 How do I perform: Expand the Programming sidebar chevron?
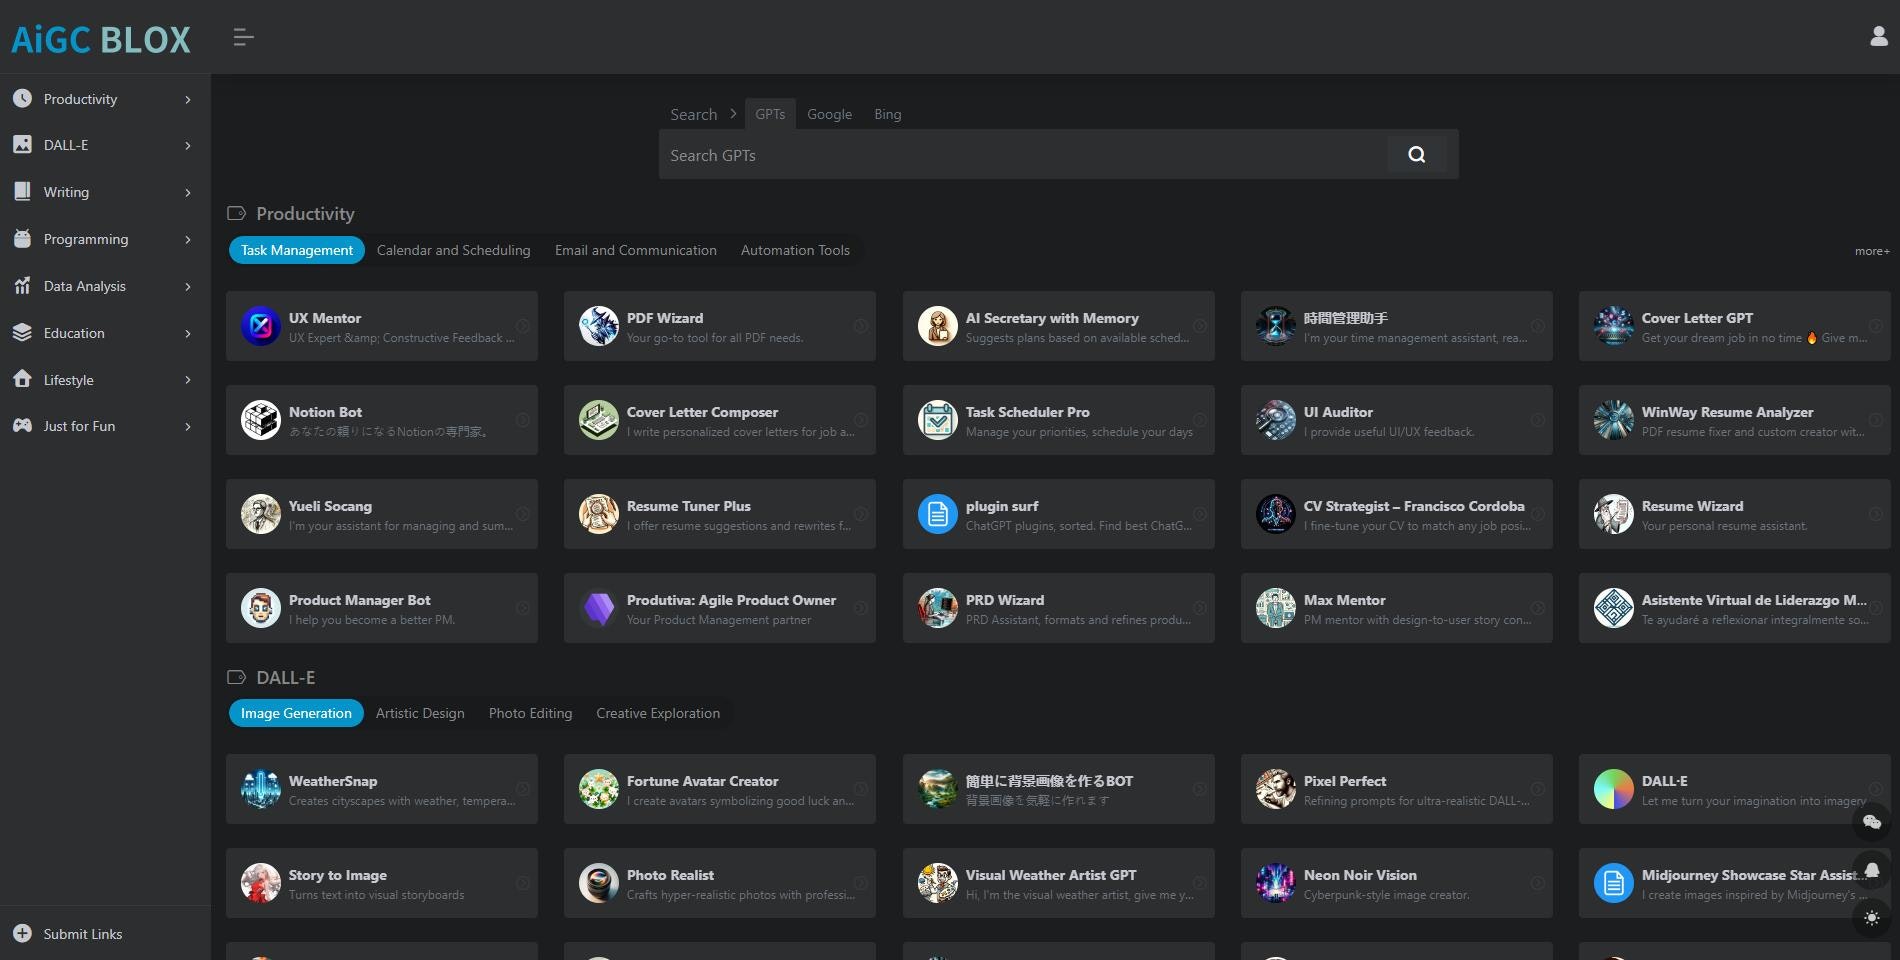tap(188, 239)
